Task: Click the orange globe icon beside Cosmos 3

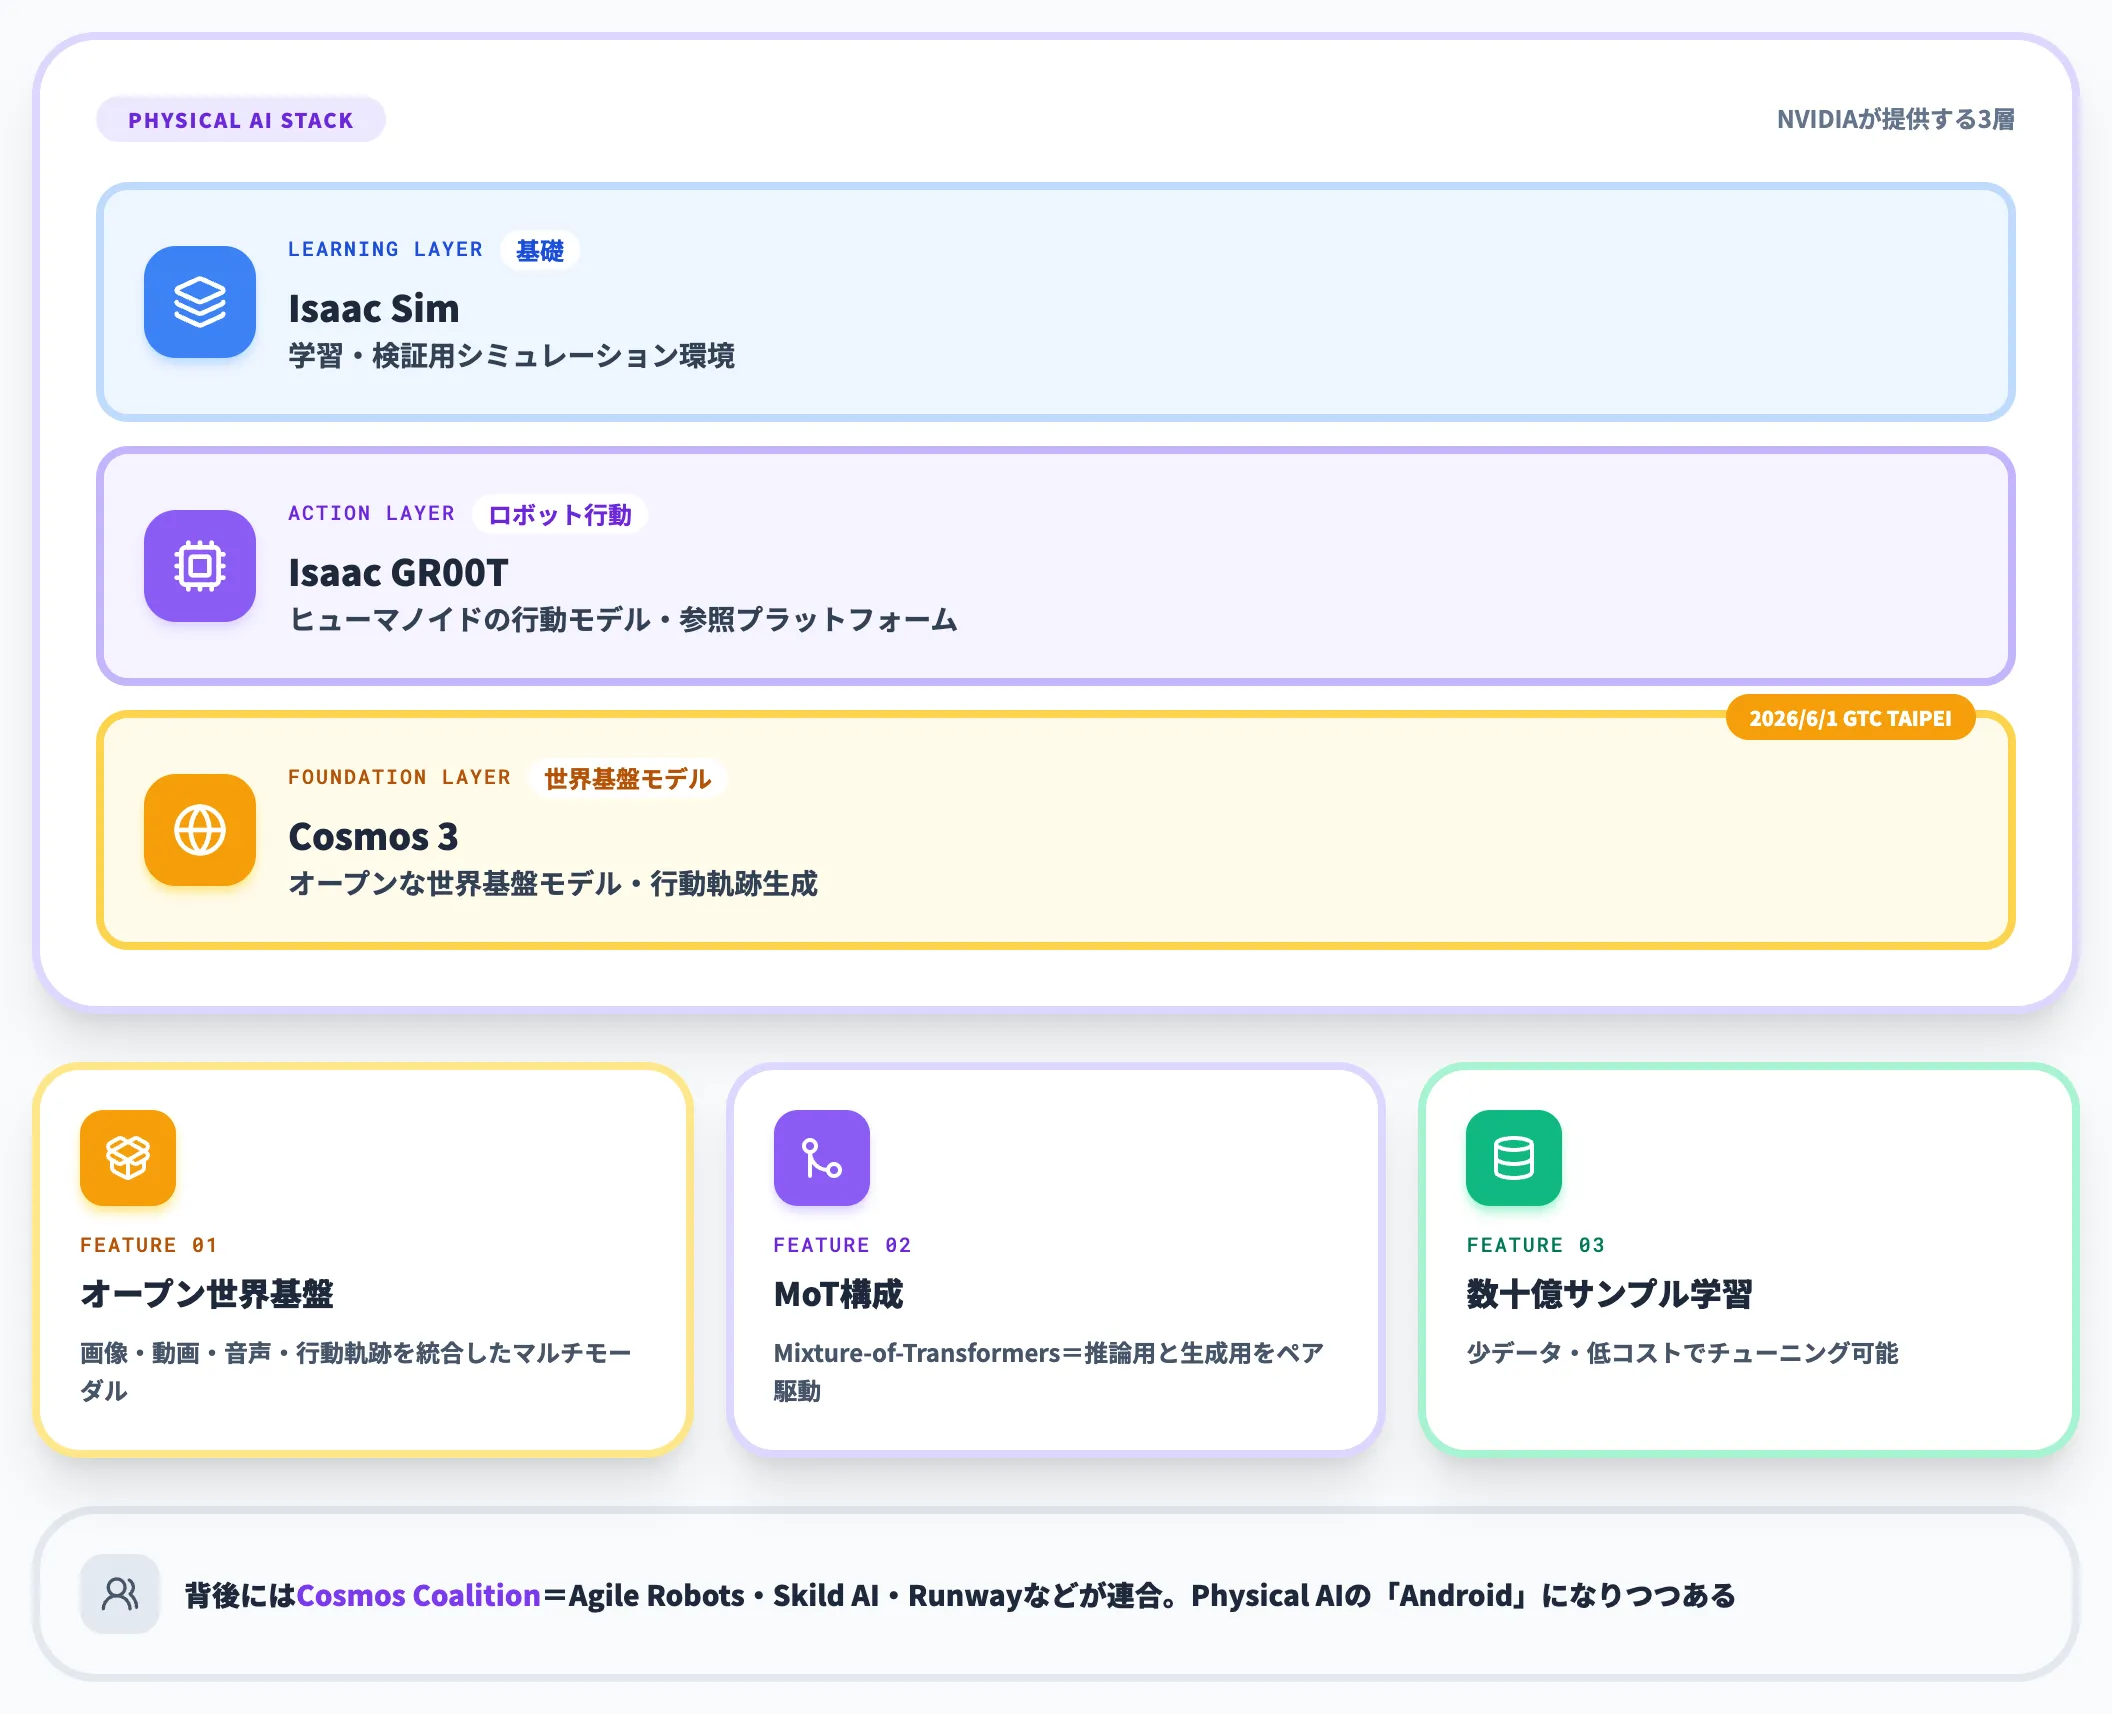Action: pos(200,830)
